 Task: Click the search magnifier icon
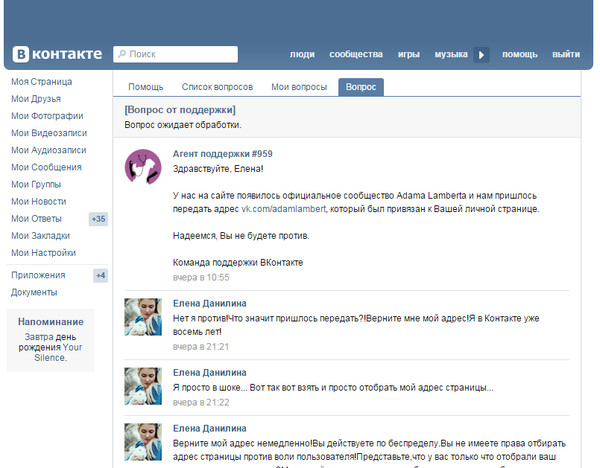pos(122,54)
